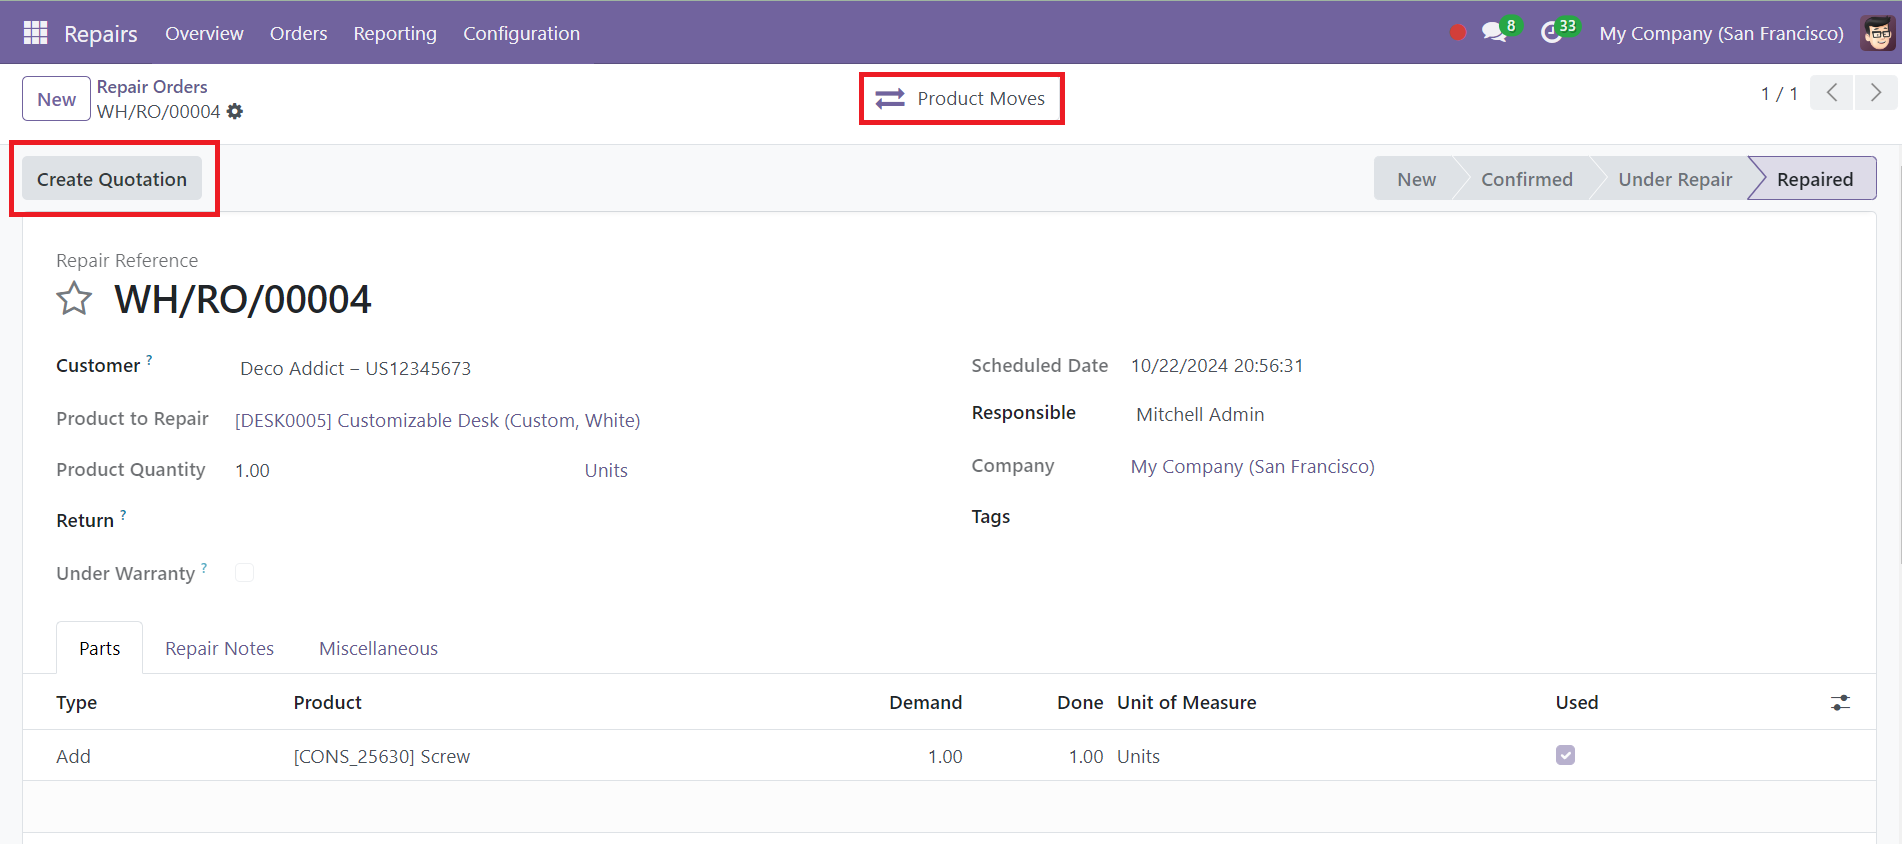Show Customer field help tooltip mark
Viewport: 1902px width, 844px height.
coord(149,359)
